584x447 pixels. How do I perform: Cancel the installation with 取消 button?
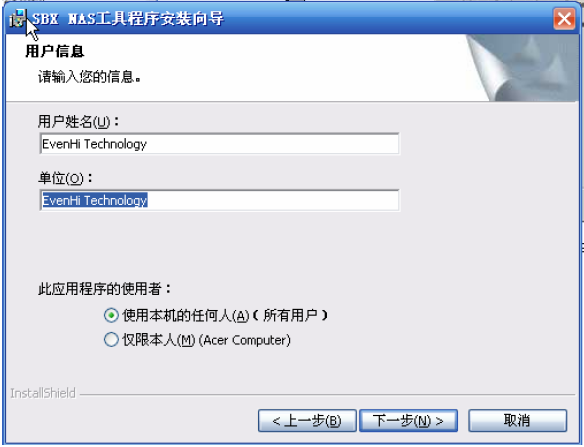pyautogui.click(x=517, y=421)
